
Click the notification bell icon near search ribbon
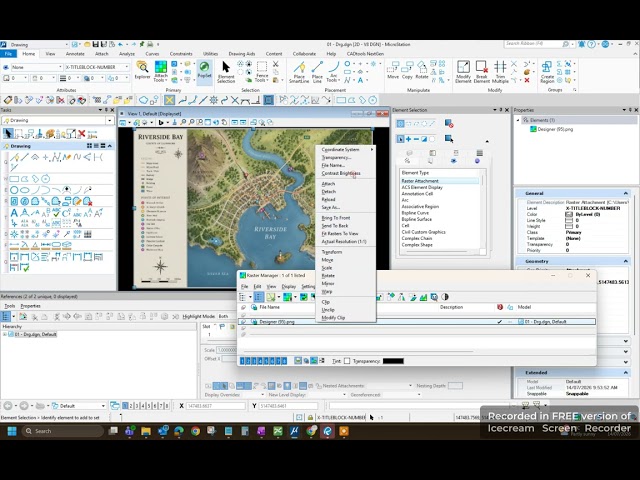[581, 44]
